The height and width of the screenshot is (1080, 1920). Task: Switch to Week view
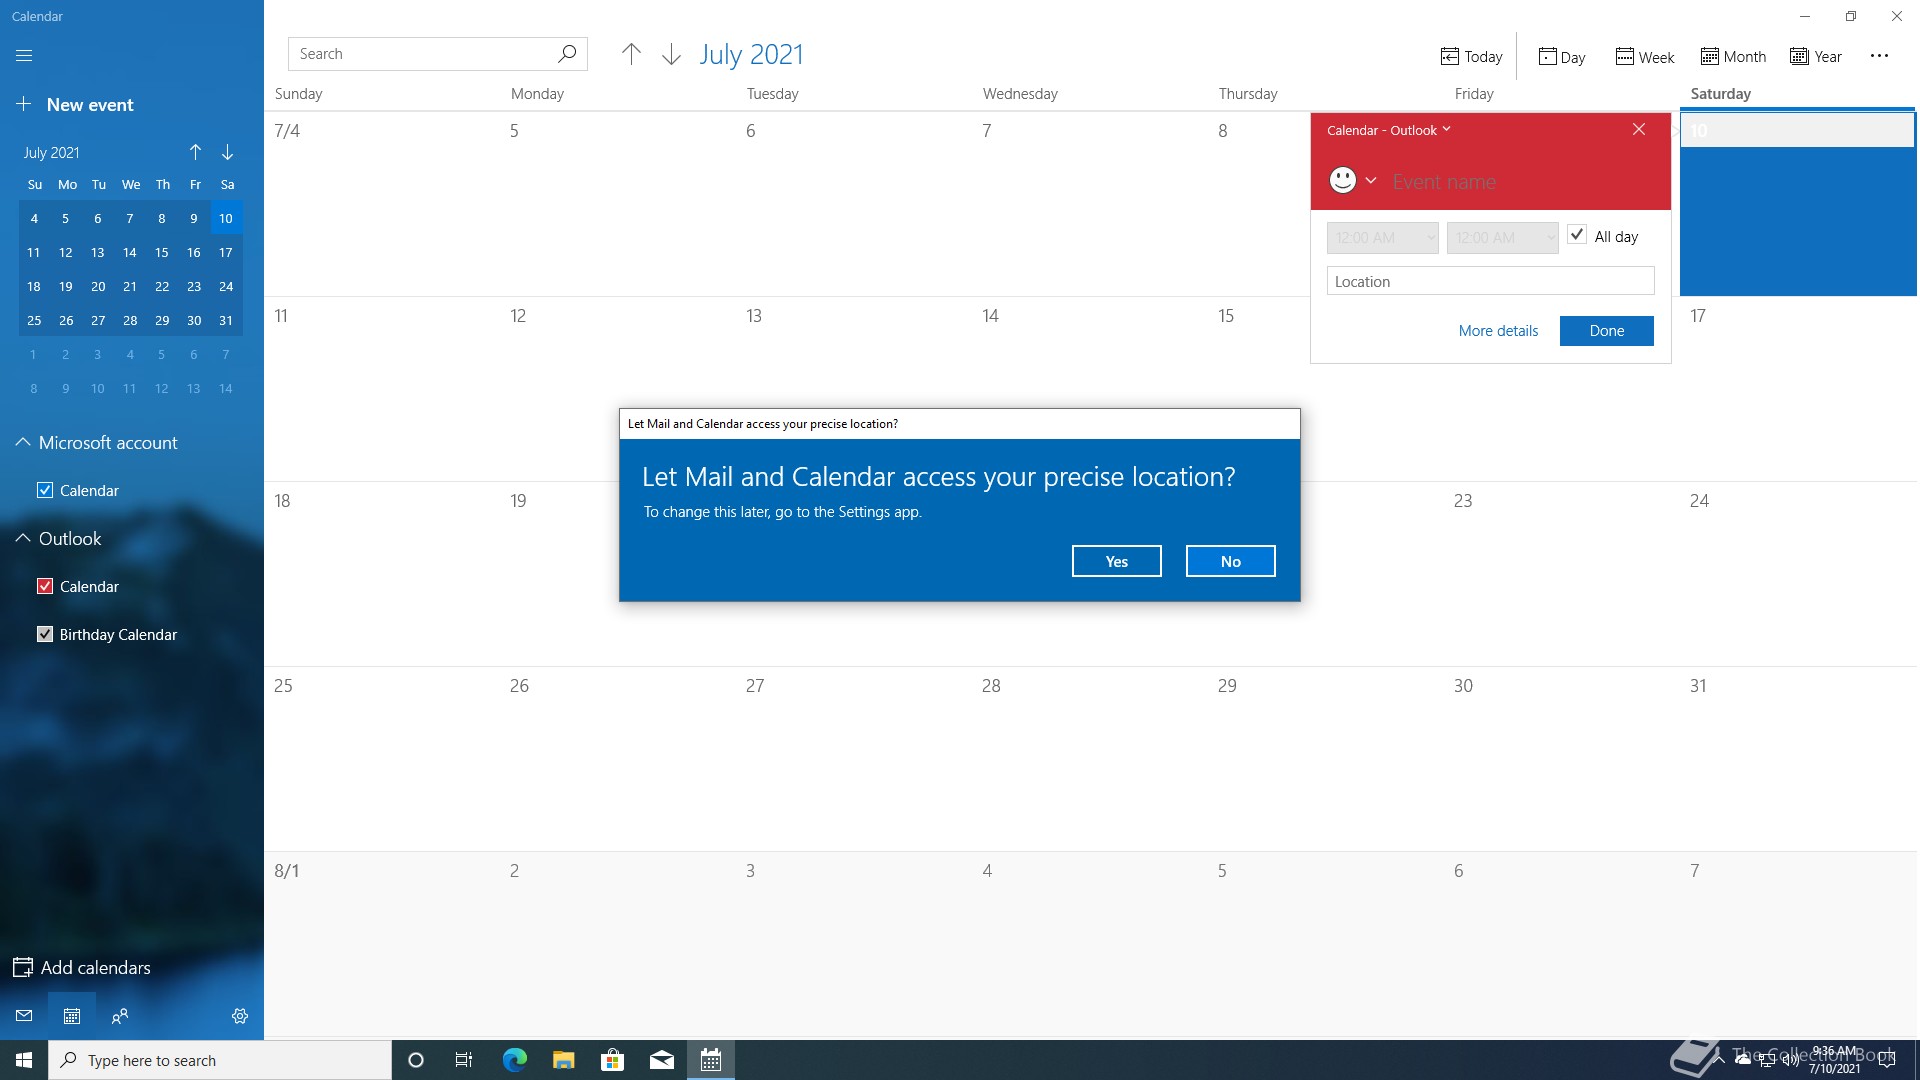(x=1645, y=57)
